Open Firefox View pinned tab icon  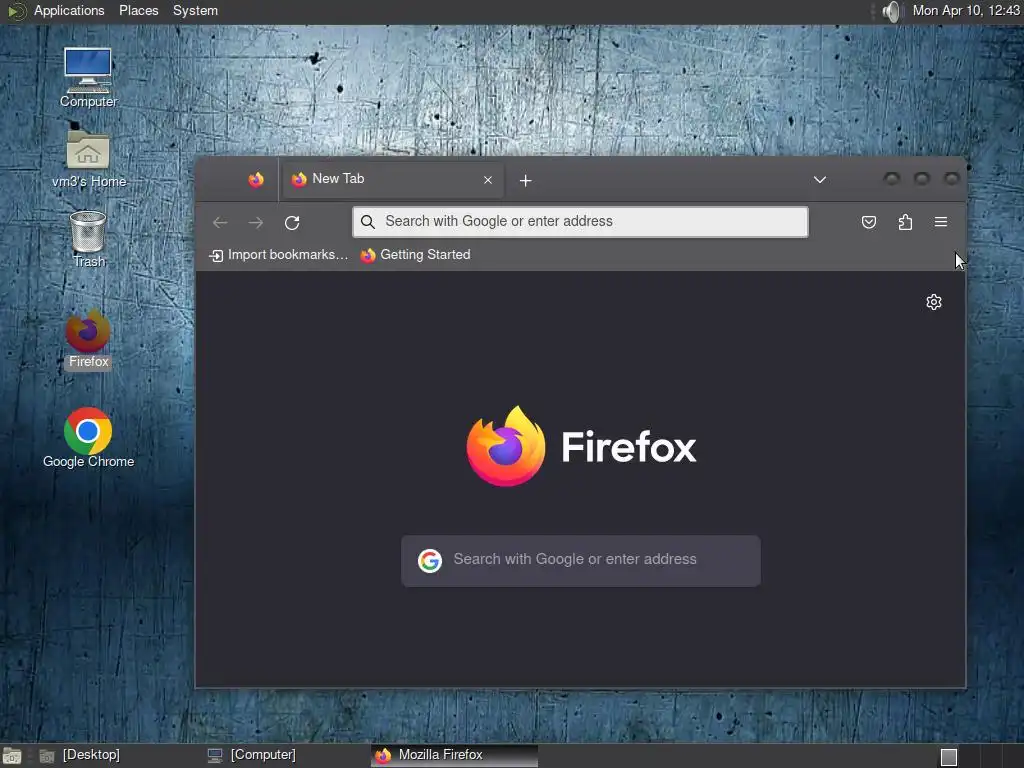tap(256, 180)
